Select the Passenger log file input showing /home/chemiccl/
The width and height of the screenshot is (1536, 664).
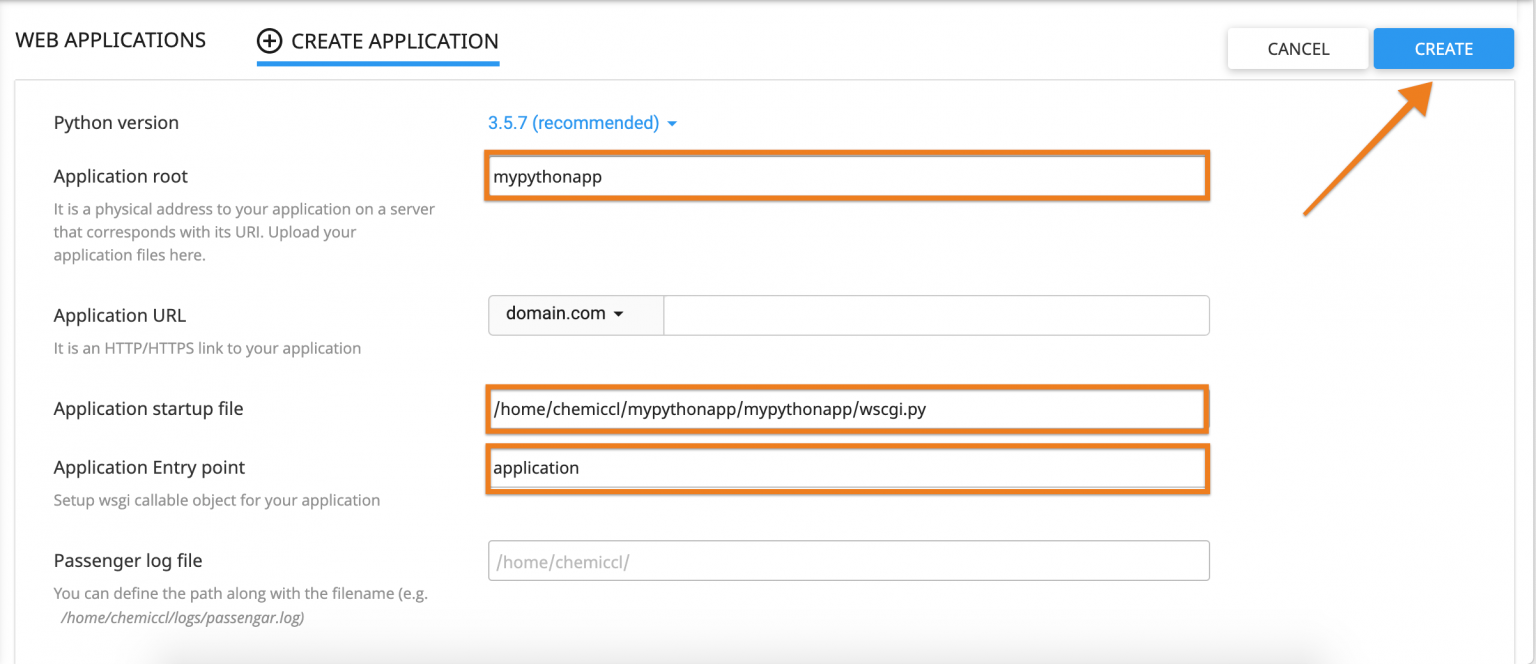point(846,560)
